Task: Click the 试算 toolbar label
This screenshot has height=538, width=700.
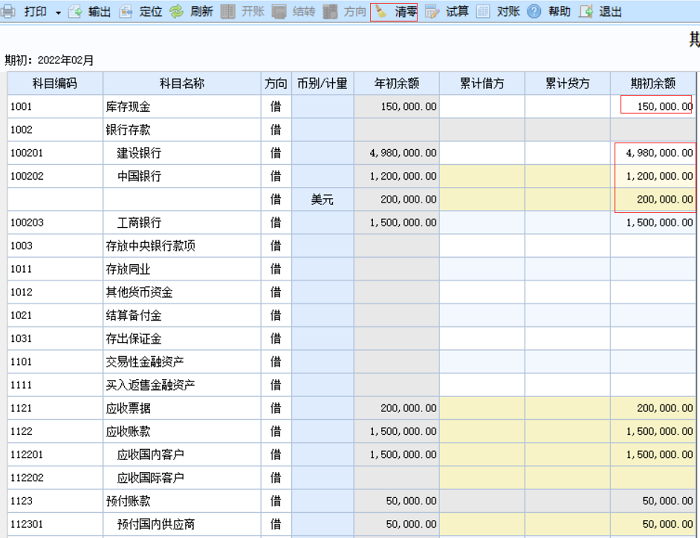Action: coord(457,12)
